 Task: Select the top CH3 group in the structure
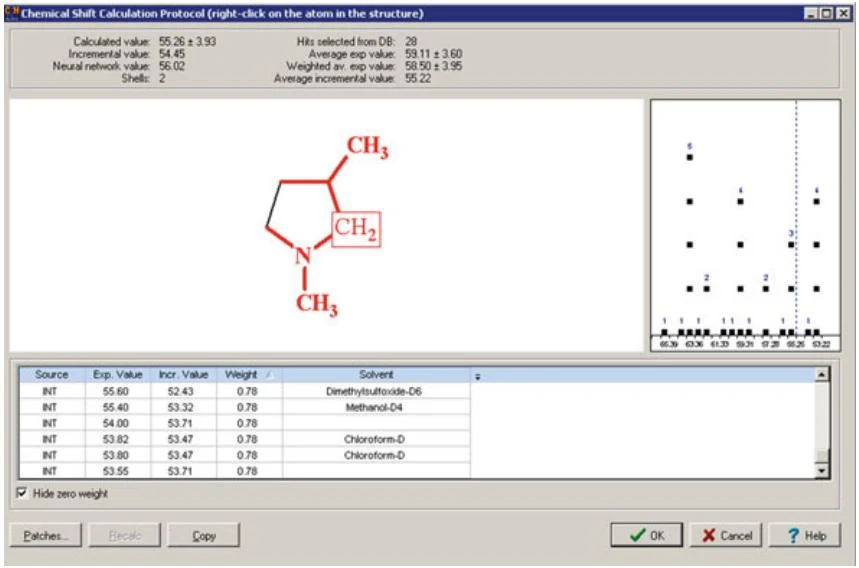pos(368,146)
